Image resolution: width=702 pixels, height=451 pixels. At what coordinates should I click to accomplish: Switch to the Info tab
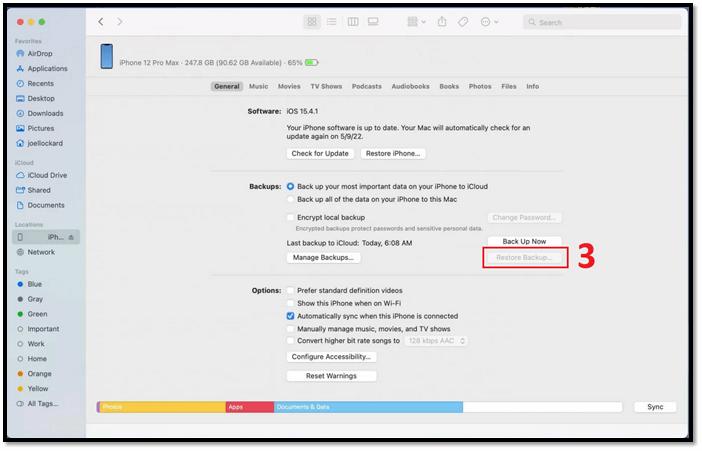click(x=532, y=86)
